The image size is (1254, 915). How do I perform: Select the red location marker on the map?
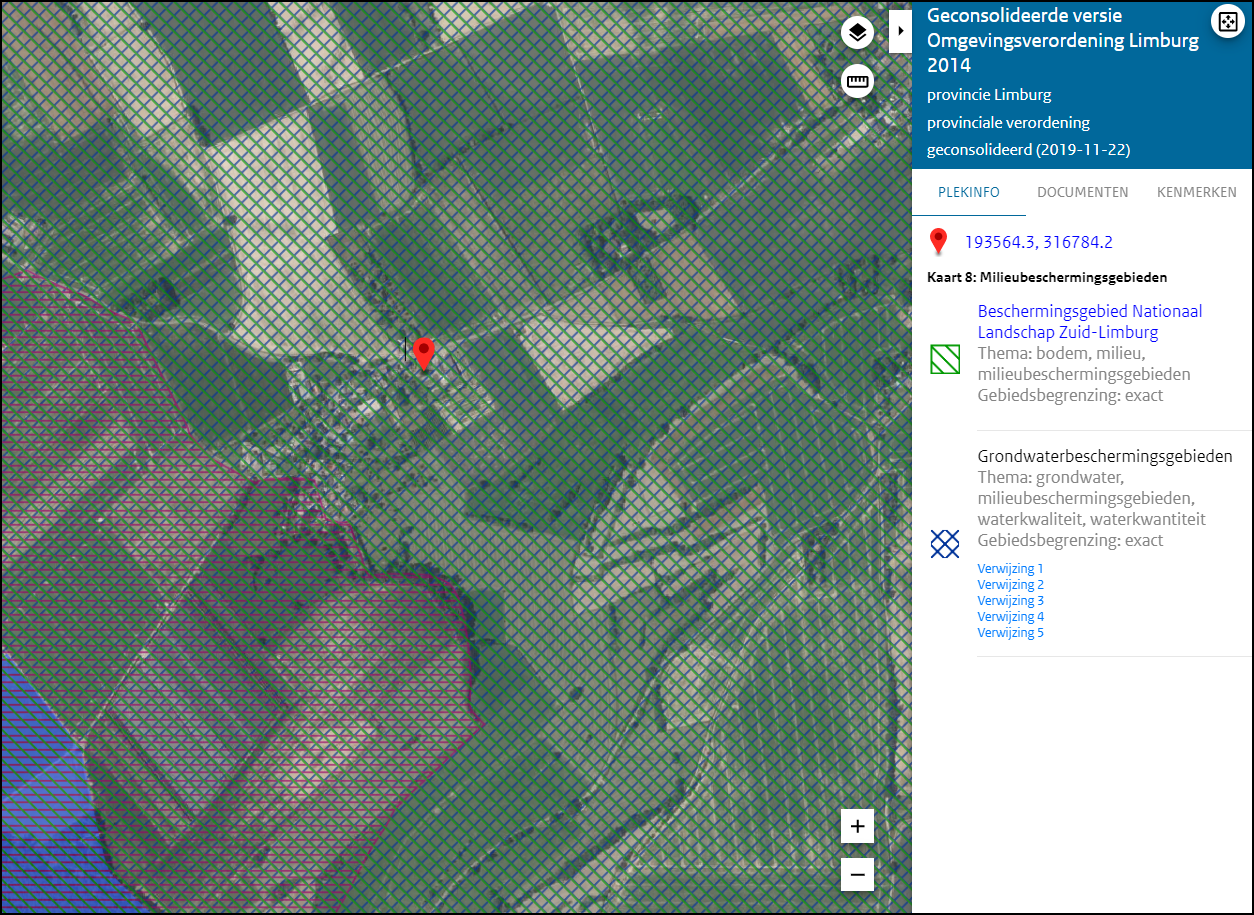424,355
